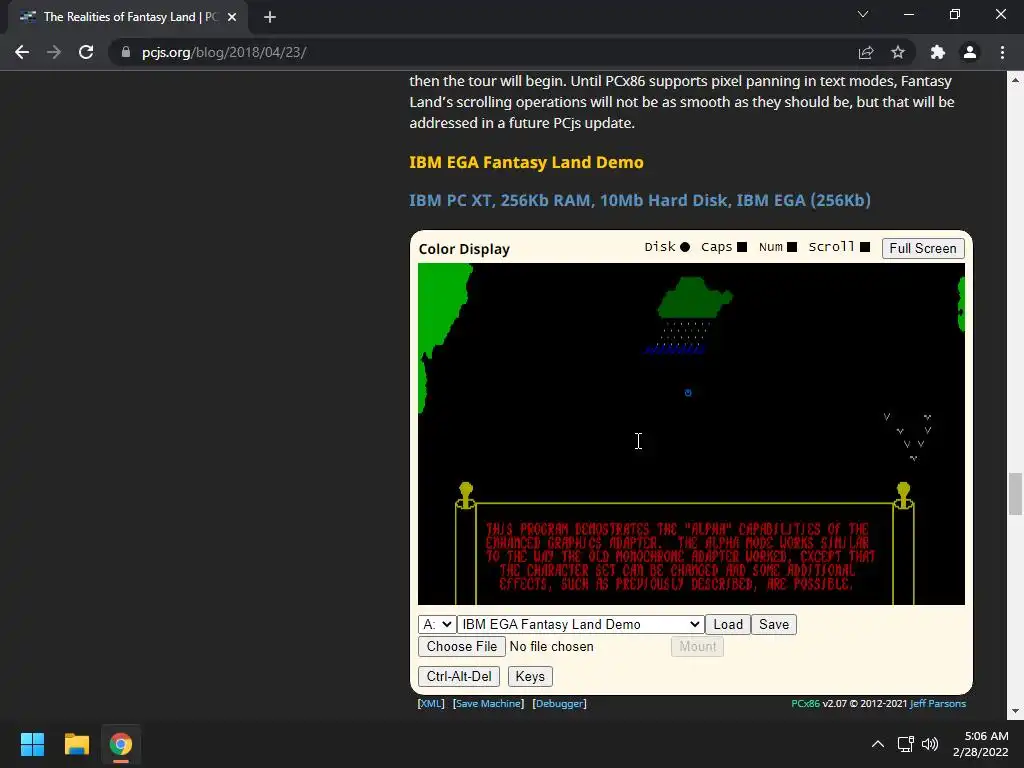Bookmark this page with the star icon
Screen dimensions: 1024x768
(x=898, y=52)
